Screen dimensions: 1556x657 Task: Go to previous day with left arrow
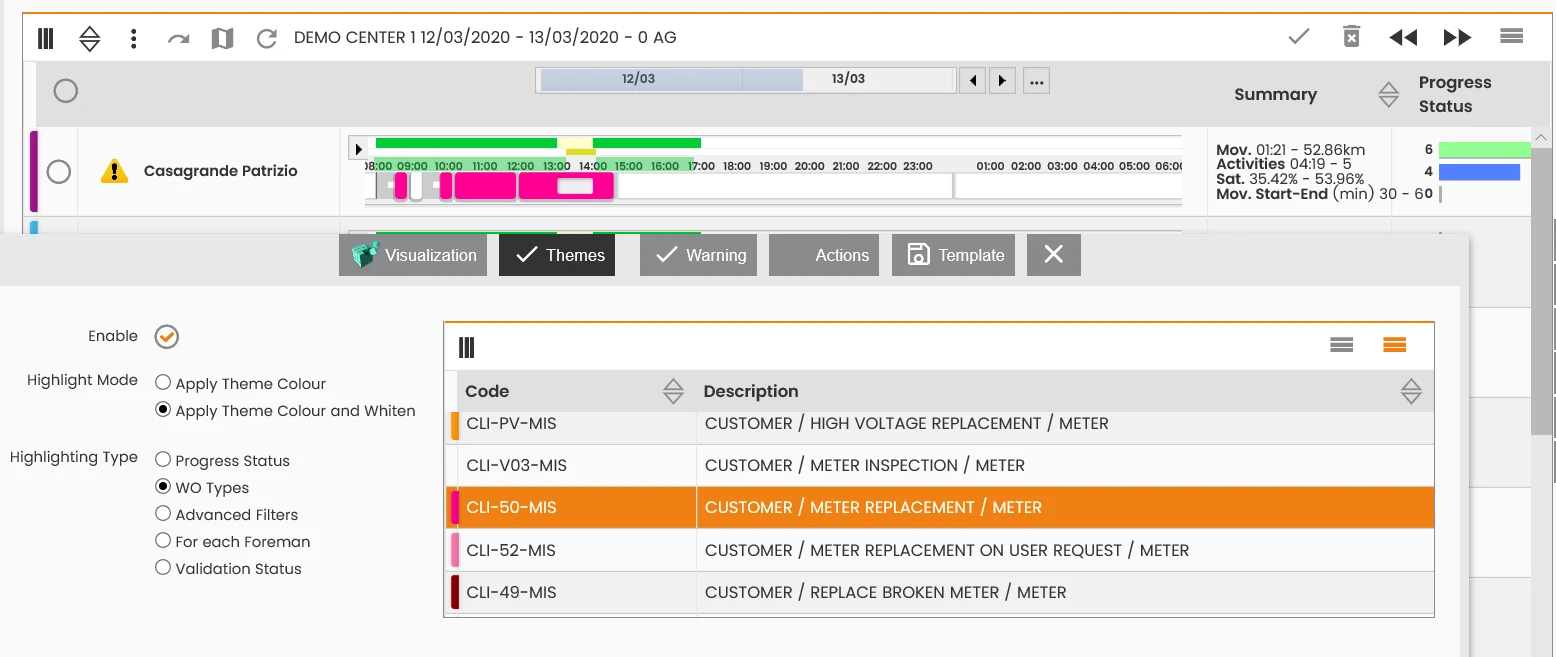[x=972, y=80]
